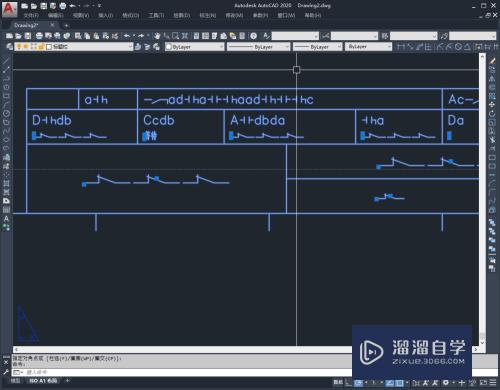Click the Undo arrow in standard toolbar
This screenshot has width=500, height=390.
pyautogui.click(x=127, y=36)
